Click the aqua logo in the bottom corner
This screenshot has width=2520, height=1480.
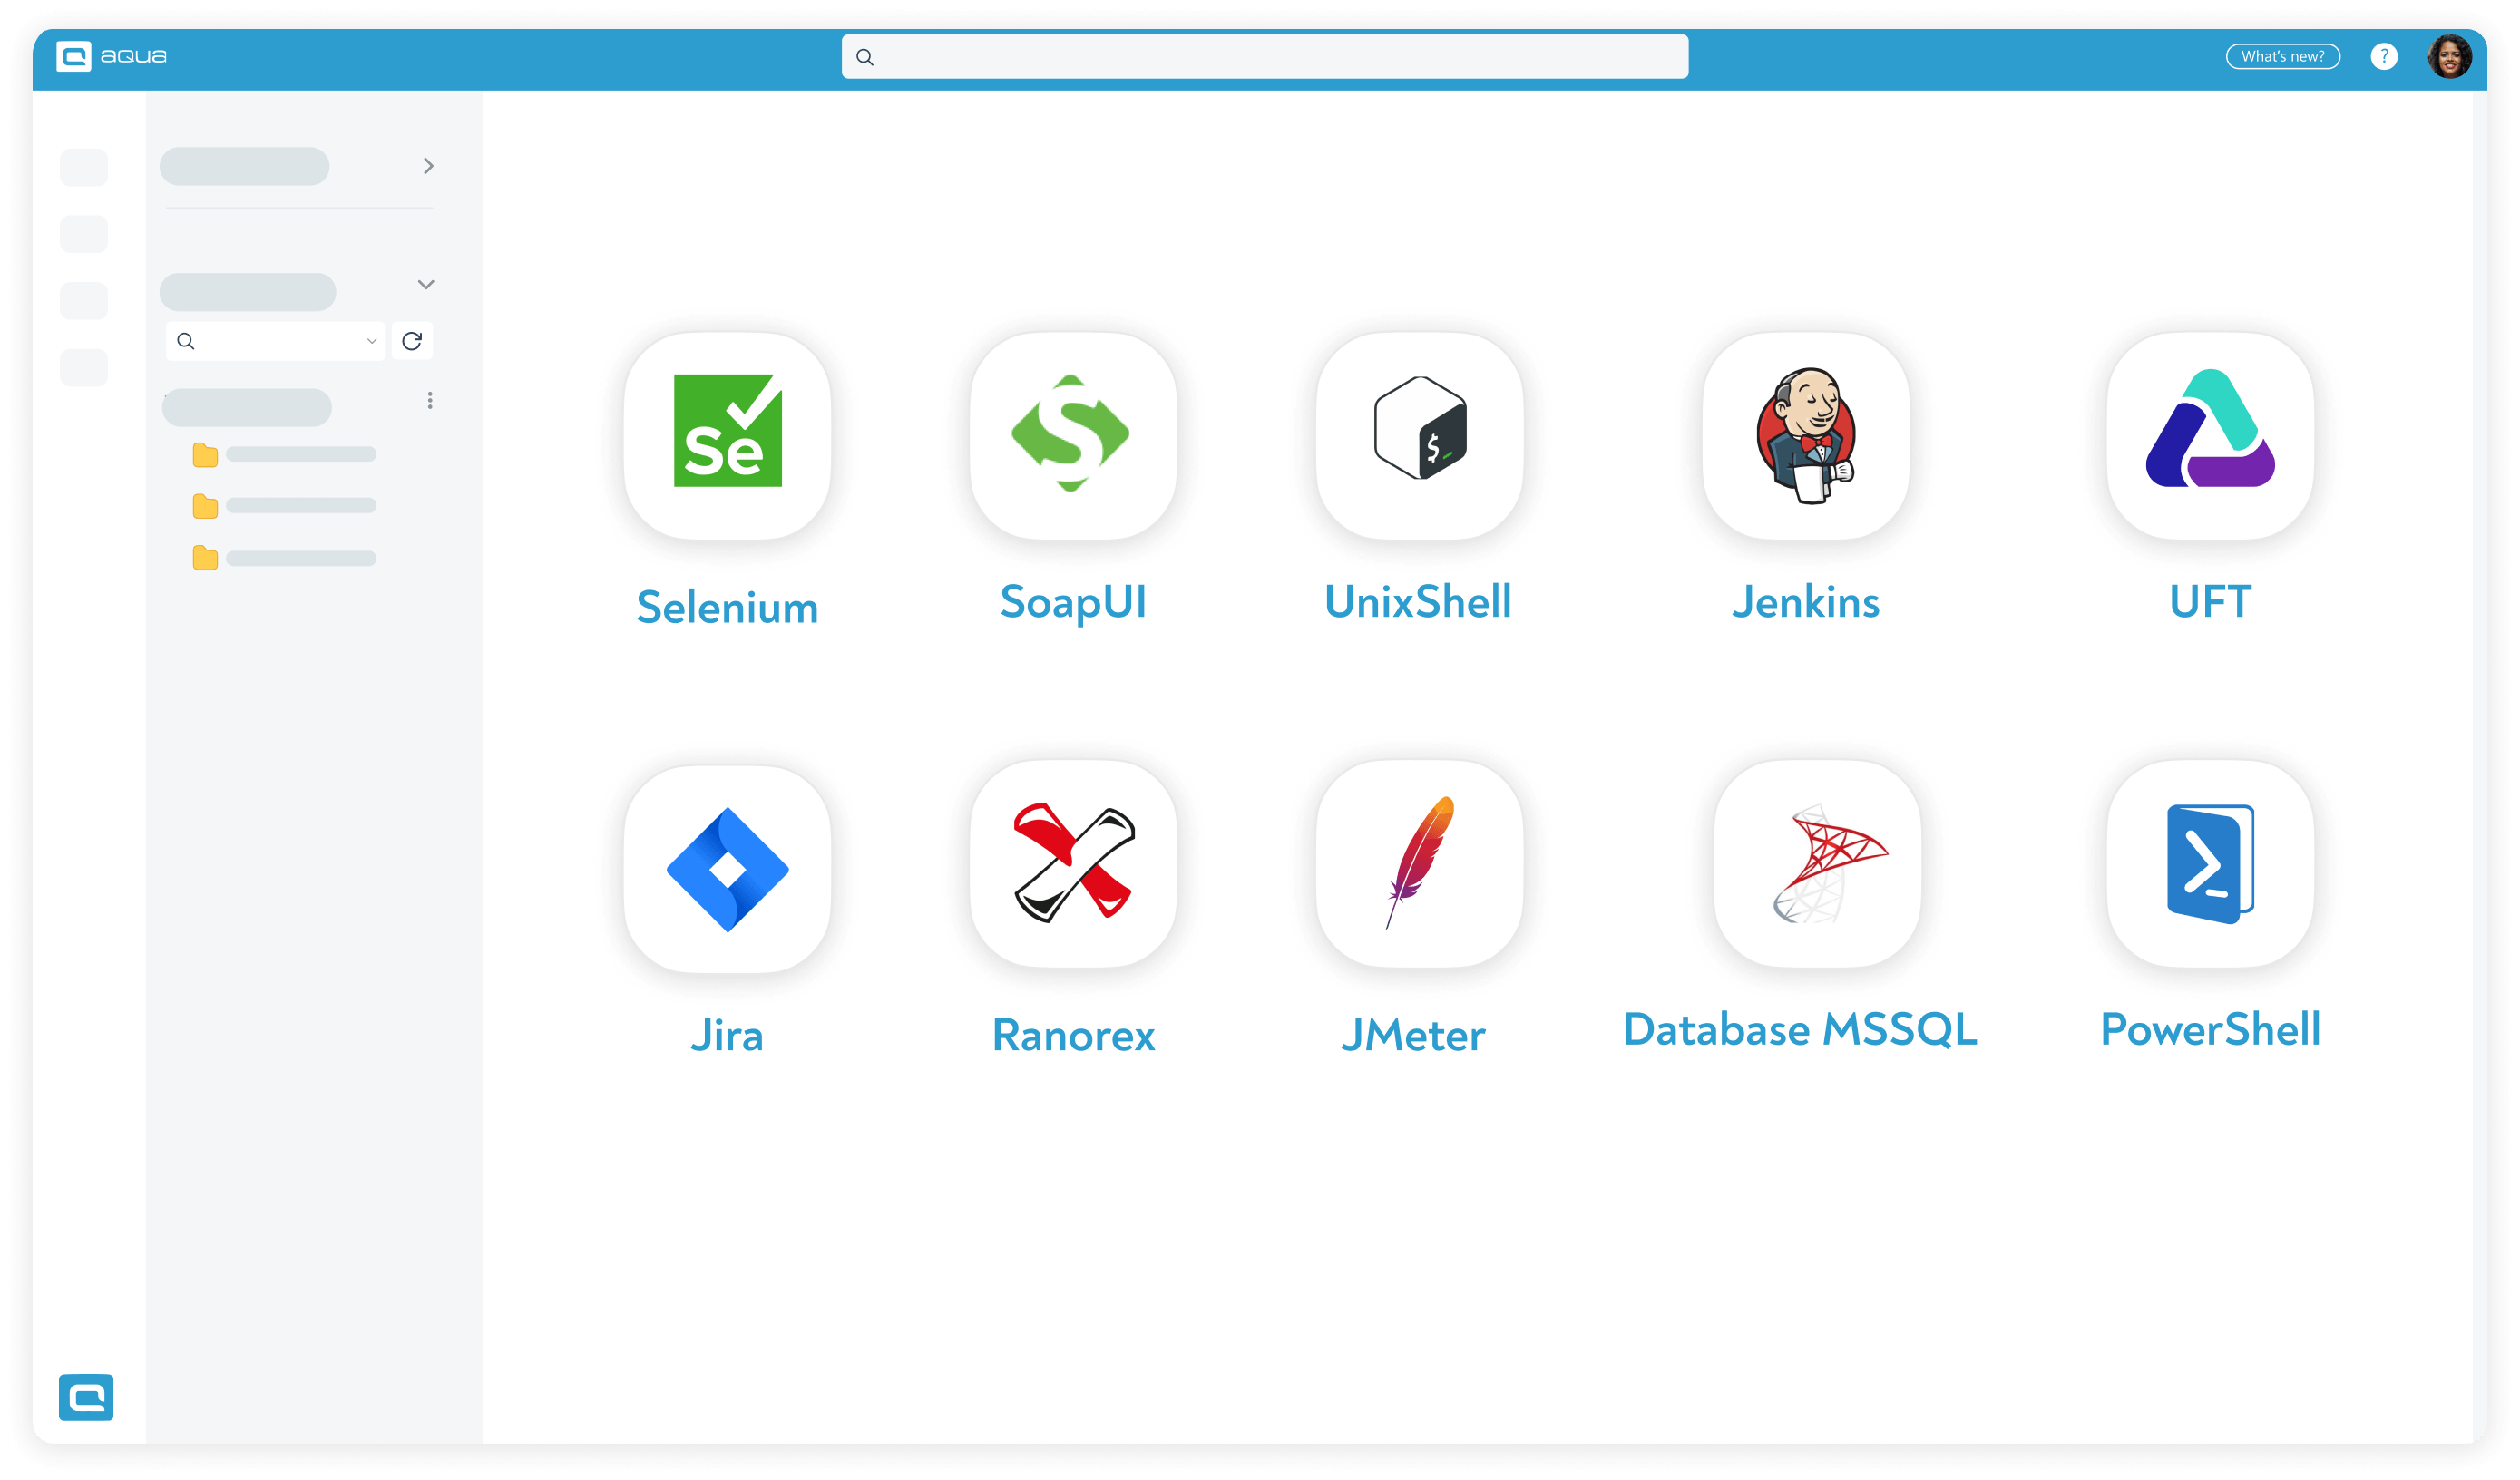click(x=86, y=1398)
